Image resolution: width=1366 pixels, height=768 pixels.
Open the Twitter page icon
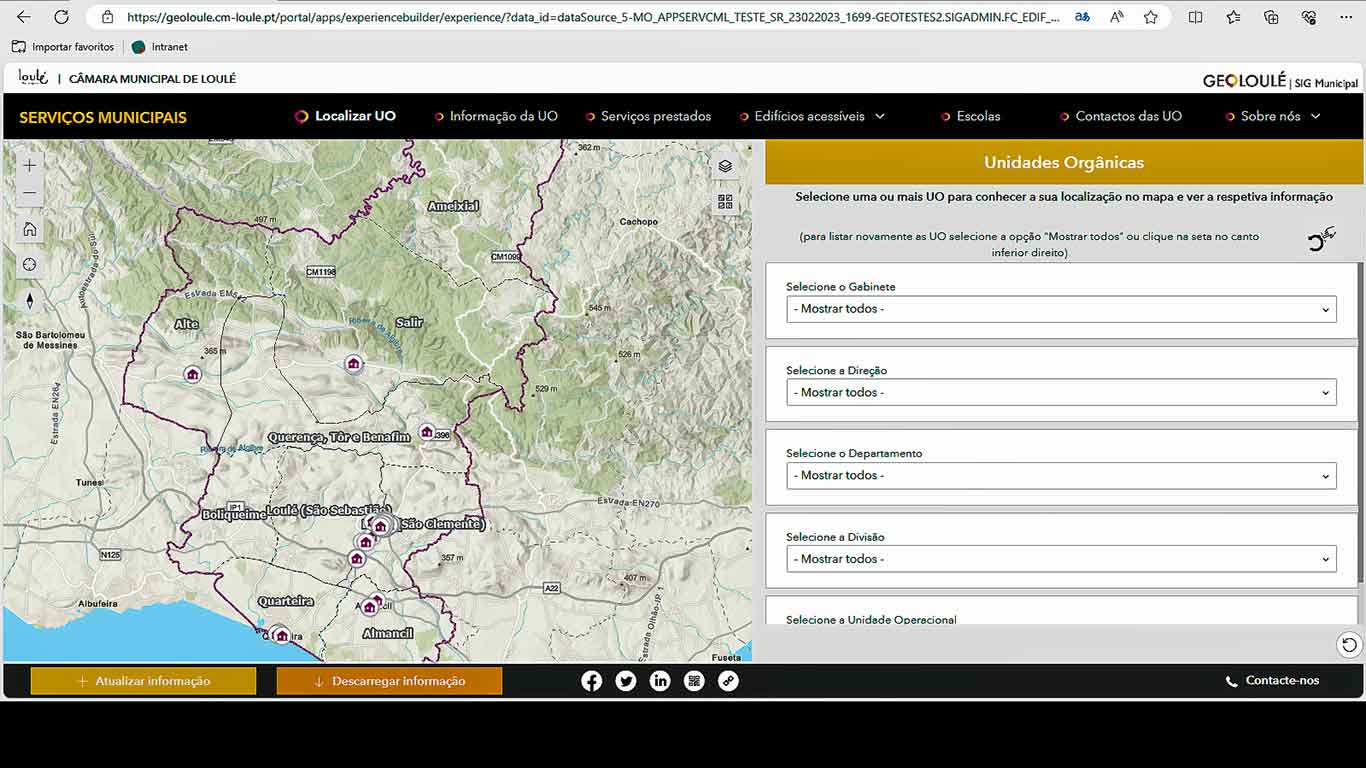[x=626, y=681]
